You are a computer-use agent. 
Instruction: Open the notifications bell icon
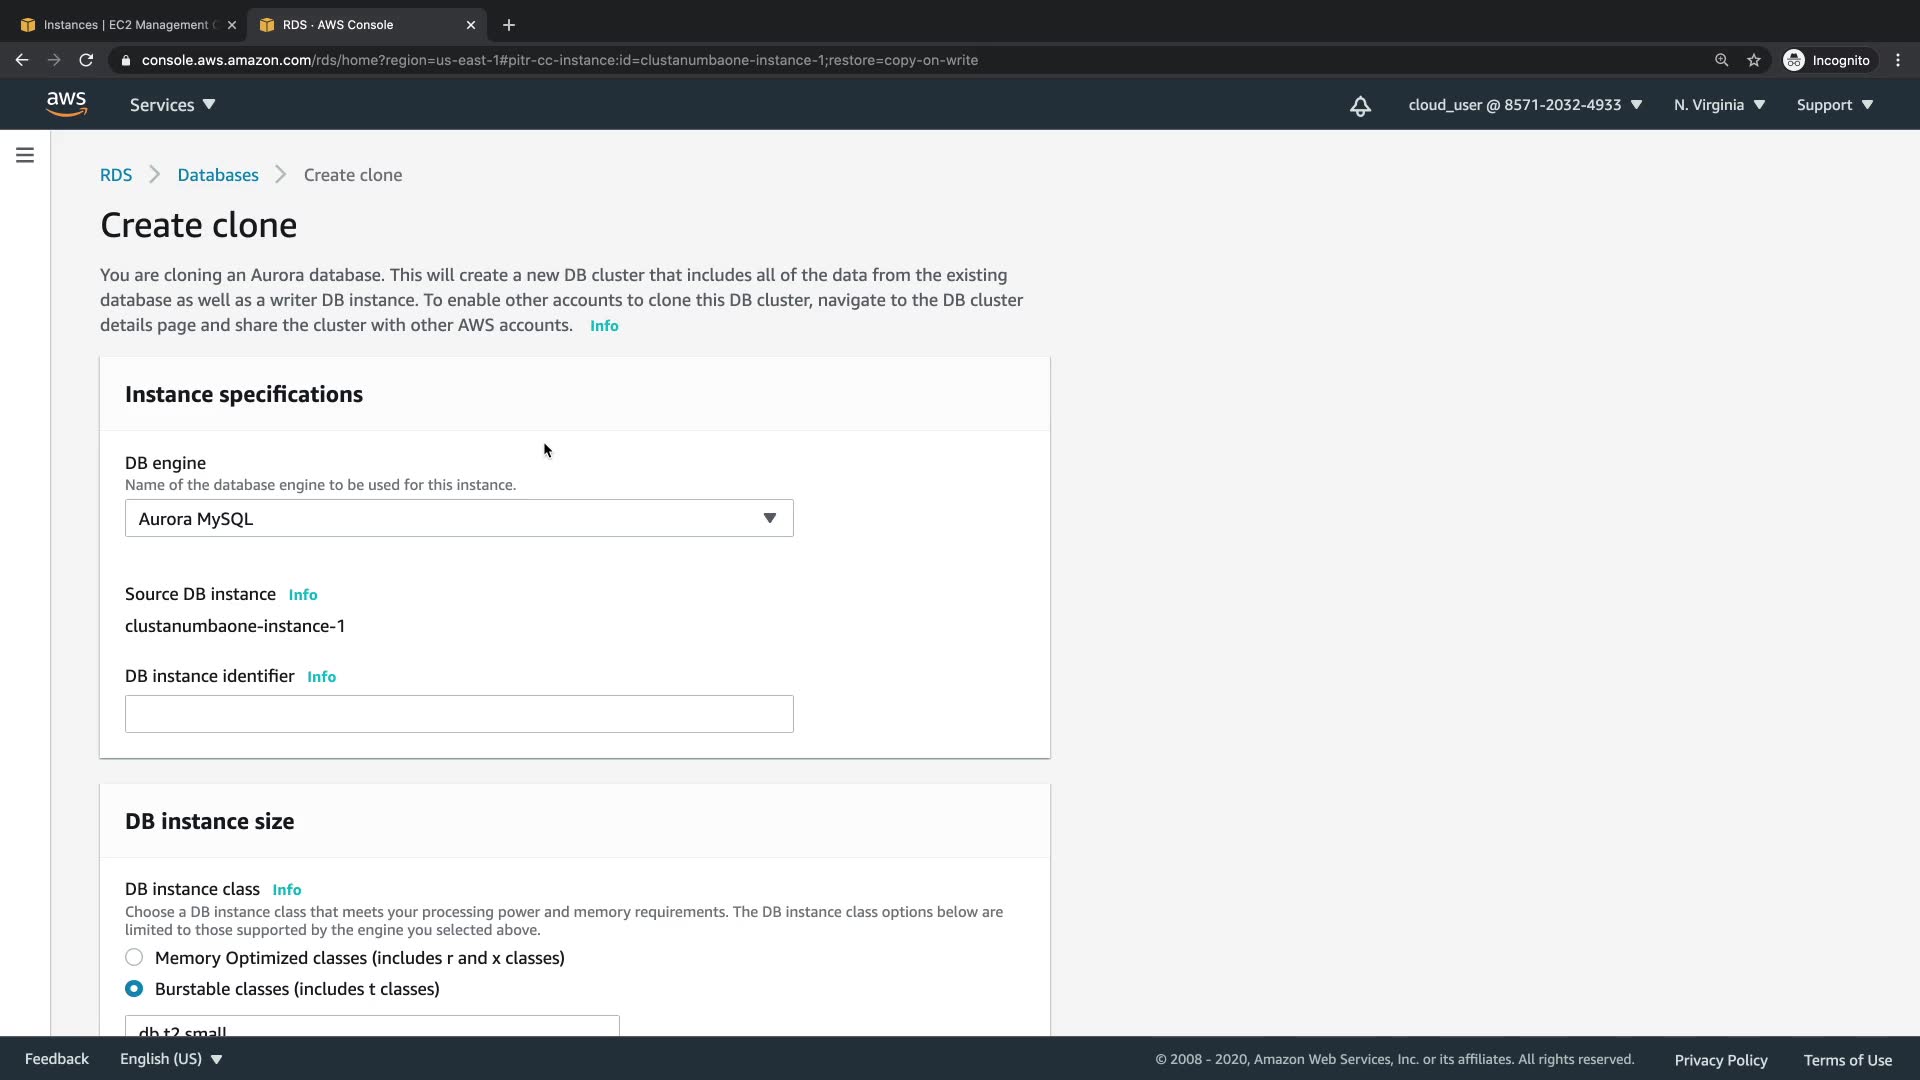point(1360,106)
